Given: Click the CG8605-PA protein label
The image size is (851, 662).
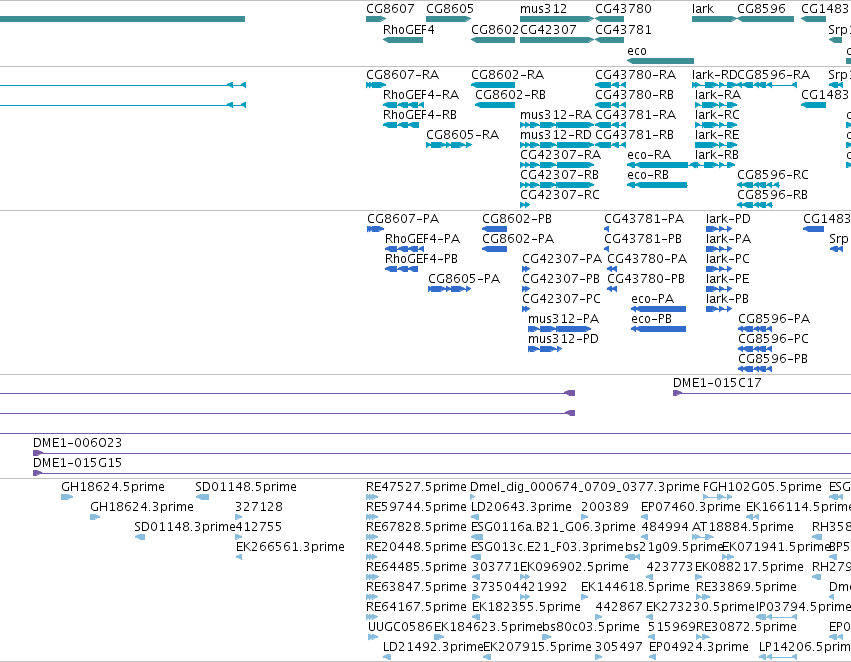Looking at the screenshot, I should (x=464, y=279).
